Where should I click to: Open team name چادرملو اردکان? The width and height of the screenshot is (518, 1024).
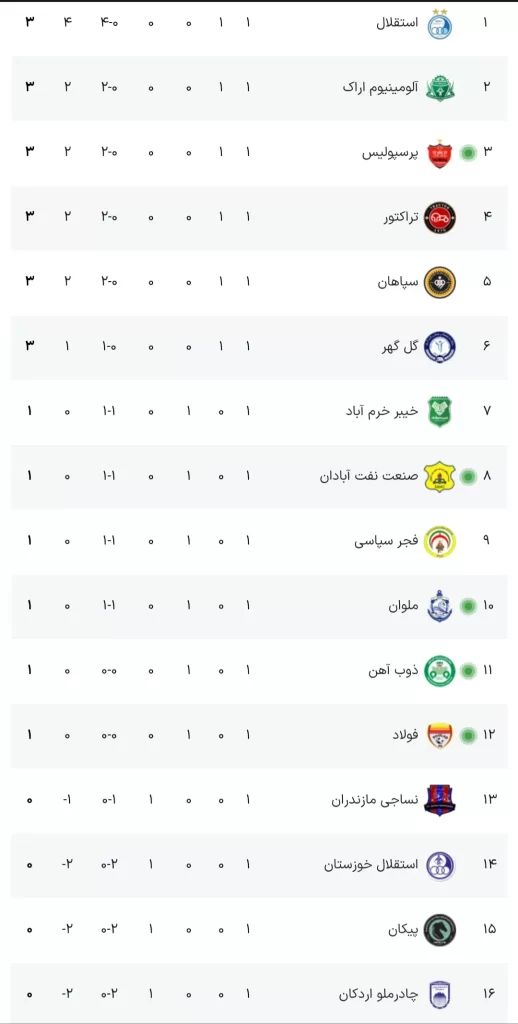(378, 995)
